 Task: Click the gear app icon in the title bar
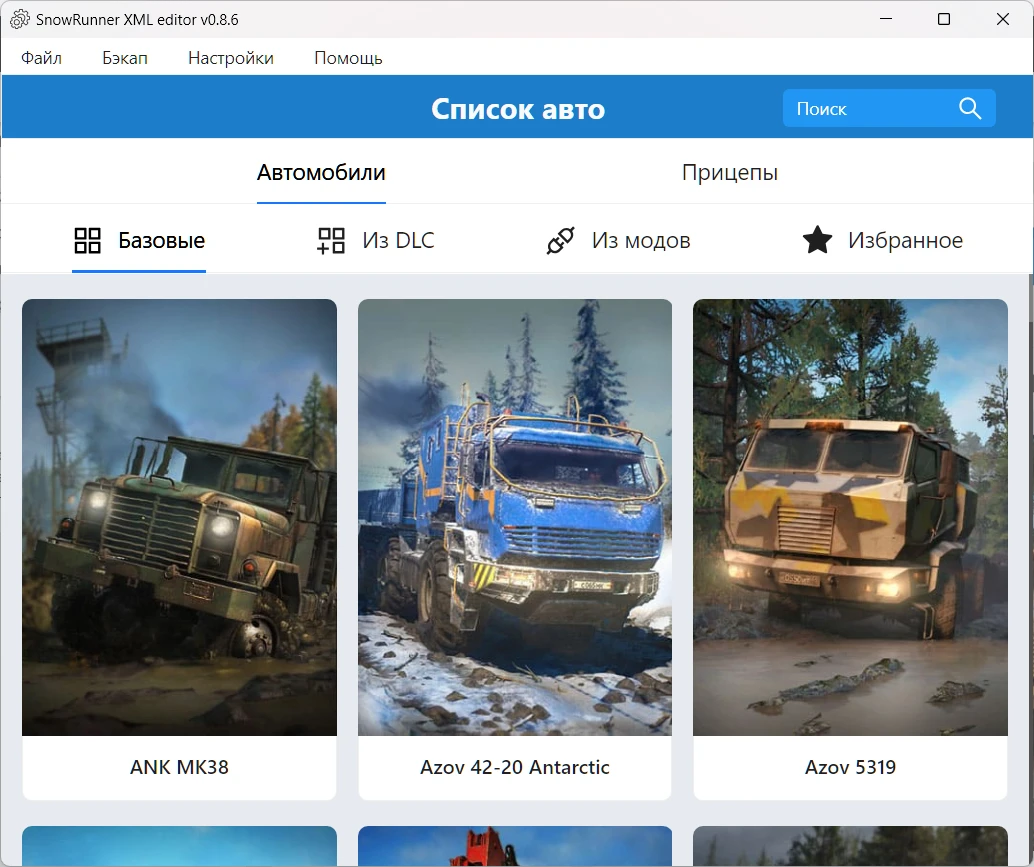coord(18,18)
